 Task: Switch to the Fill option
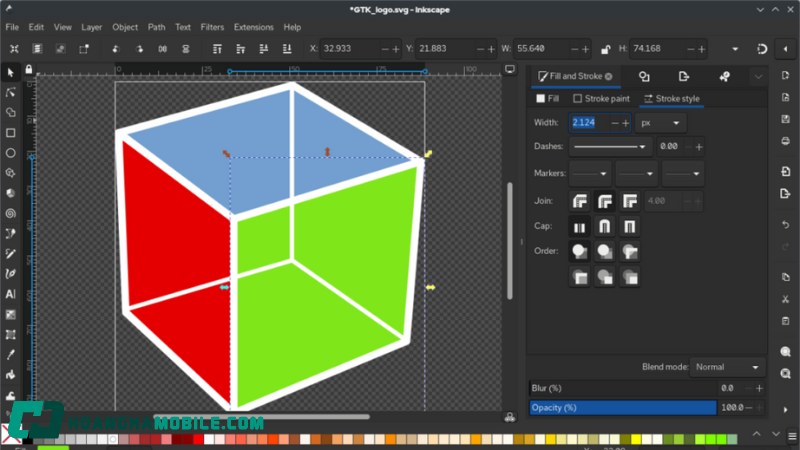(548, 99)
